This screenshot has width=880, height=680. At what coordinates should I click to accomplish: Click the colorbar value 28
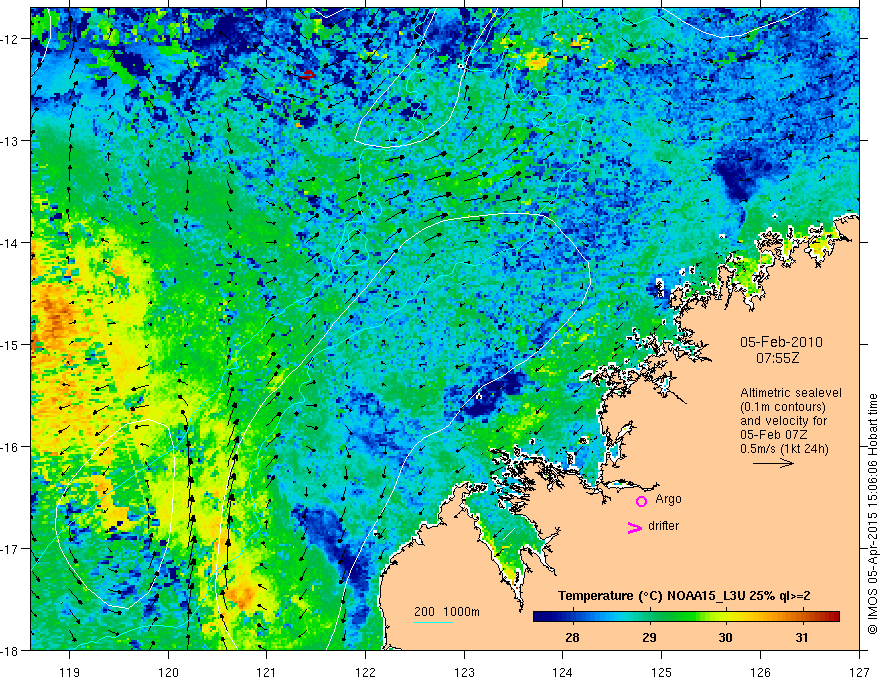572,637
